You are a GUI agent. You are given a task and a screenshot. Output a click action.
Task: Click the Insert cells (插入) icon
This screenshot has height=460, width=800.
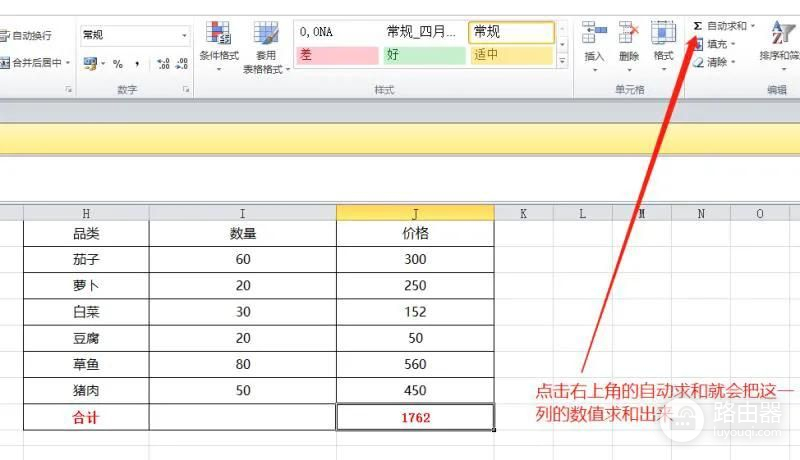pyautogui.click(x=594, y=33)
